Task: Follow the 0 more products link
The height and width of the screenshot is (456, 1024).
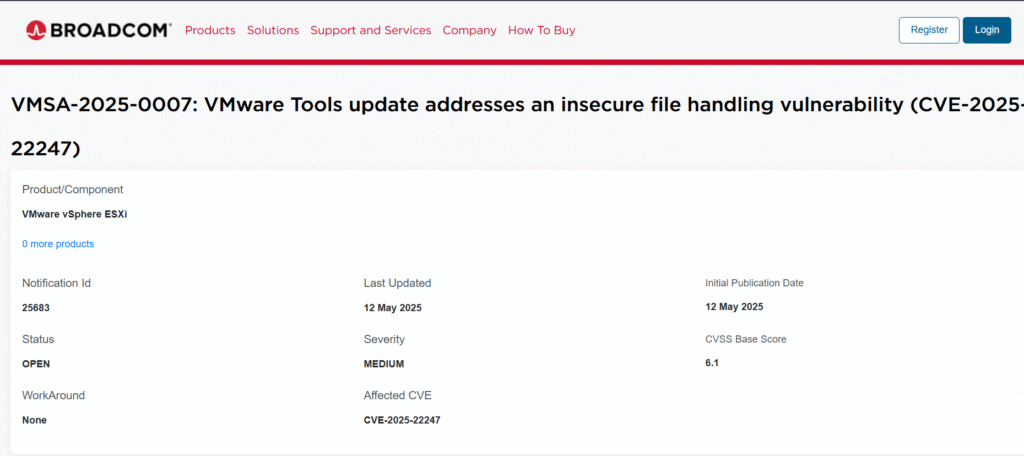Action: (x=58, y=244)
